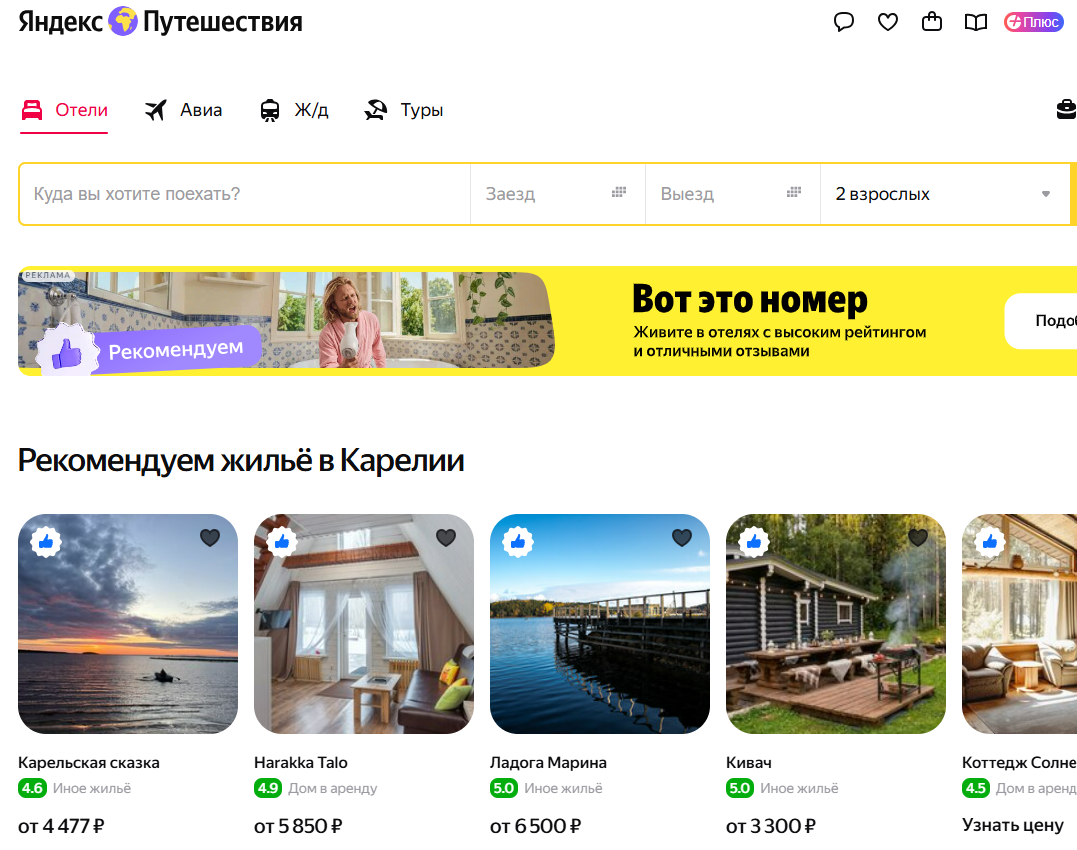Open the Карельская сказка listing title
This screenshot has width=1077, height=850.
click(89, 763)
